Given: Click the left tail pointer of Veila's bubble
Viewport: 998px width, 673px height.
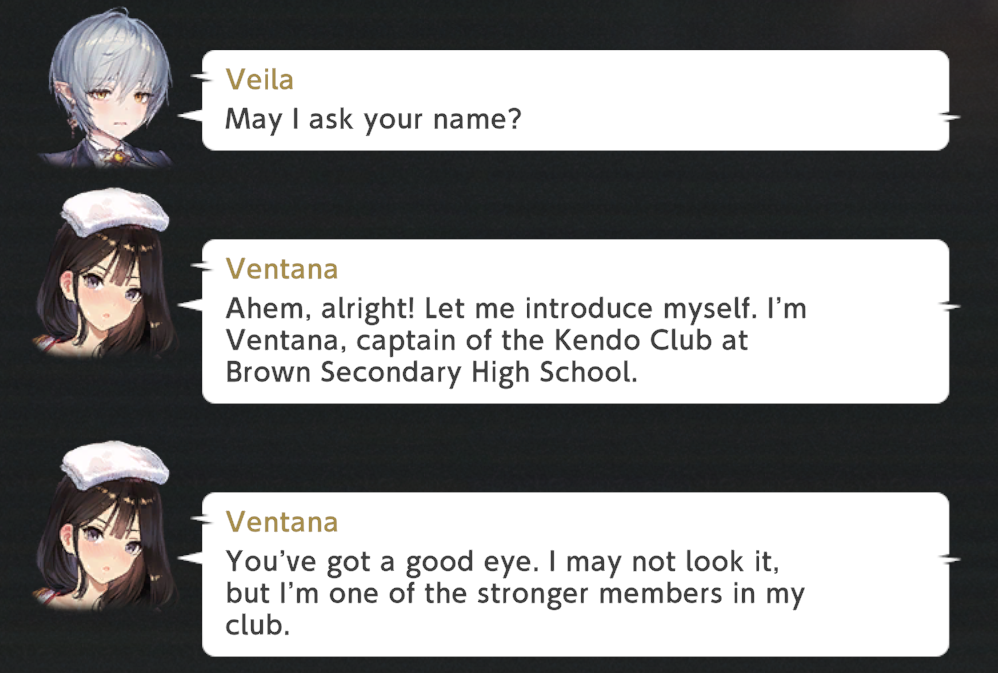Looking at the screenshot, I should point(190,117).
